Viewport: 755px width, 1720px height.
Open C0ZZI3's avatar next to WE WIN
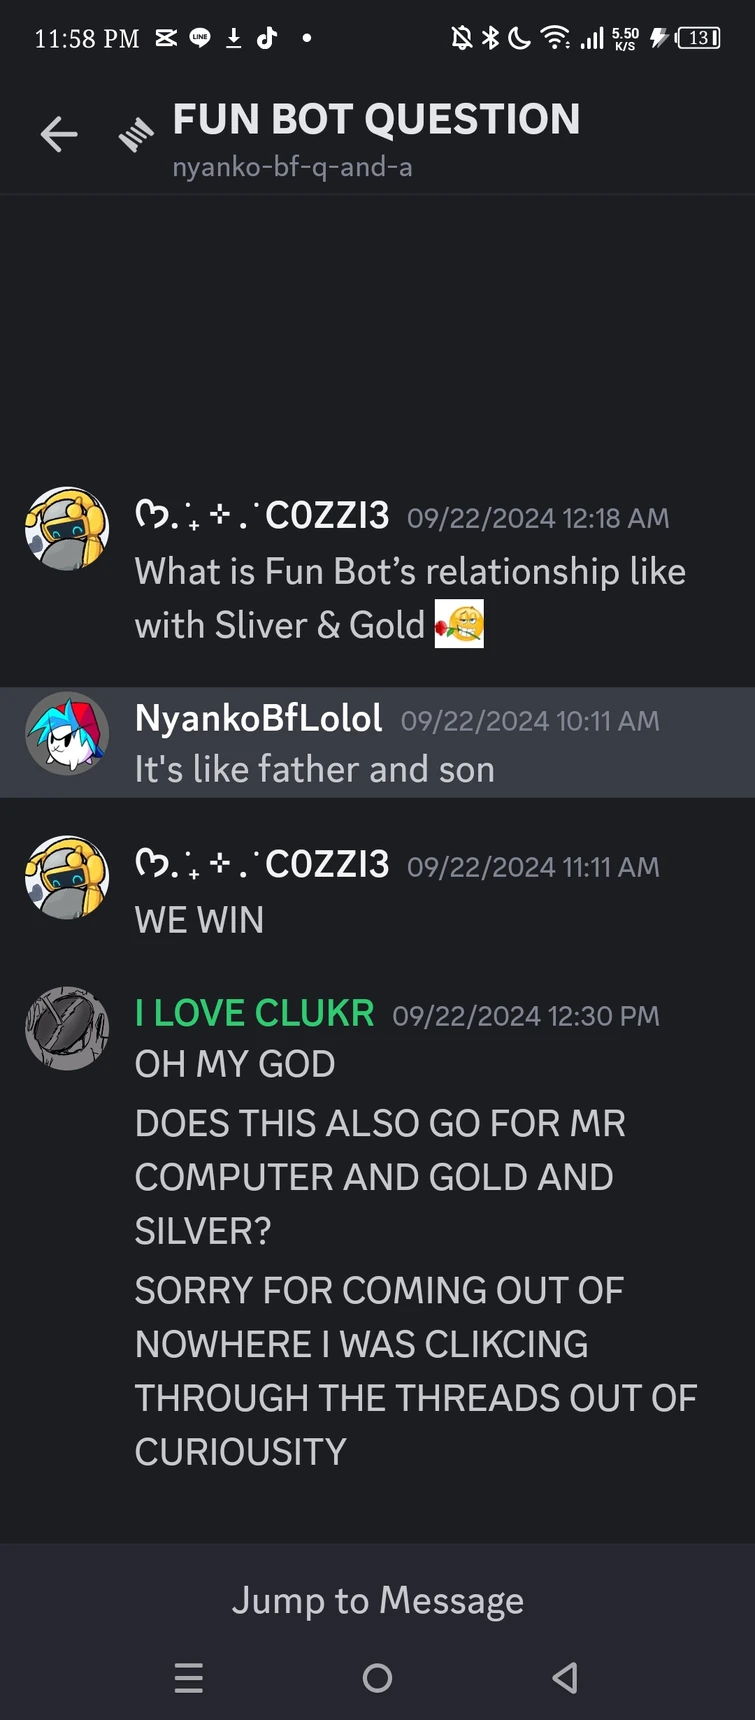(67, 877)
